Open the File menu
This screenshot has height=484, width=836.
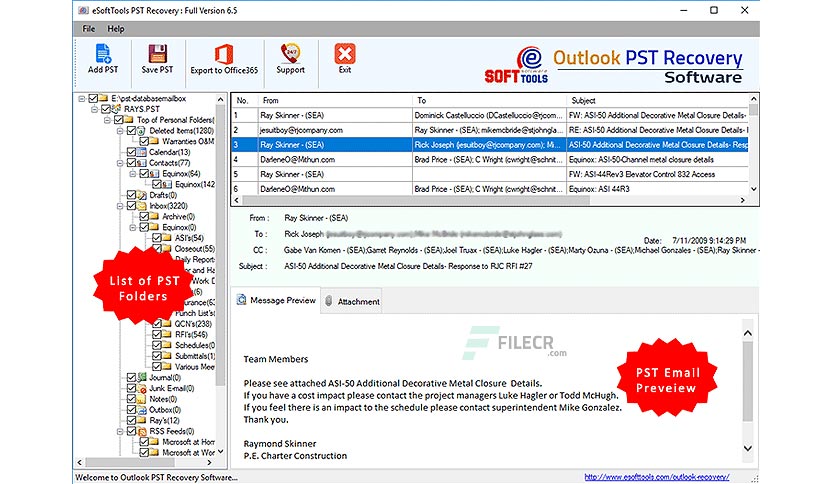(x=89, y=29)
